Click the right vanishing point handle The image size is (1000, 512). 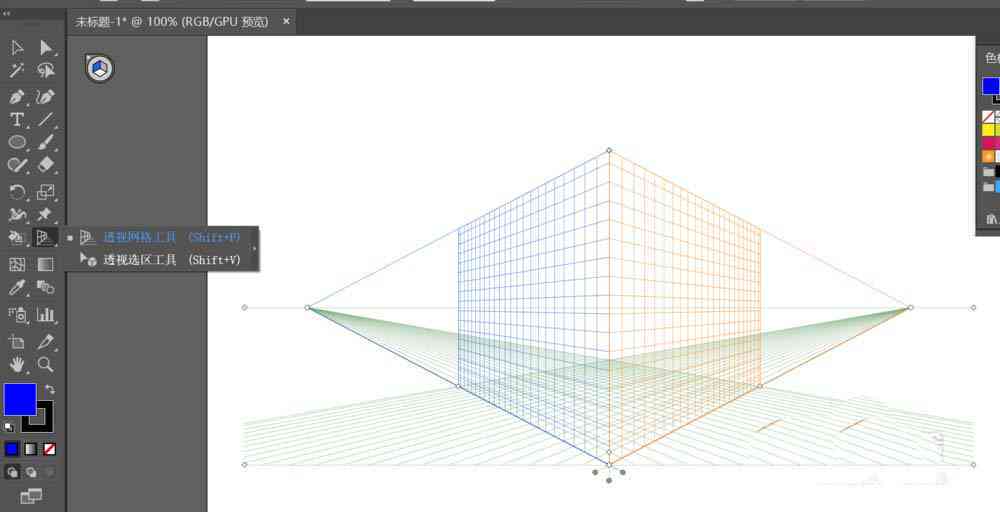911,307
